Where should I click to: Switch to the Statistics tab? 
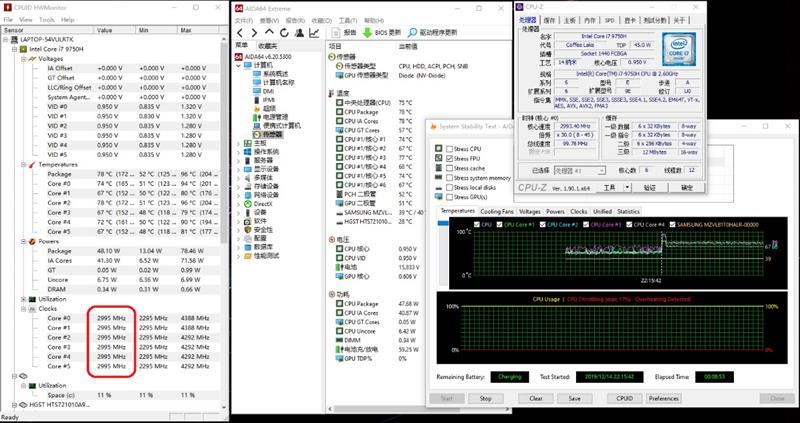tap(628, 211)
